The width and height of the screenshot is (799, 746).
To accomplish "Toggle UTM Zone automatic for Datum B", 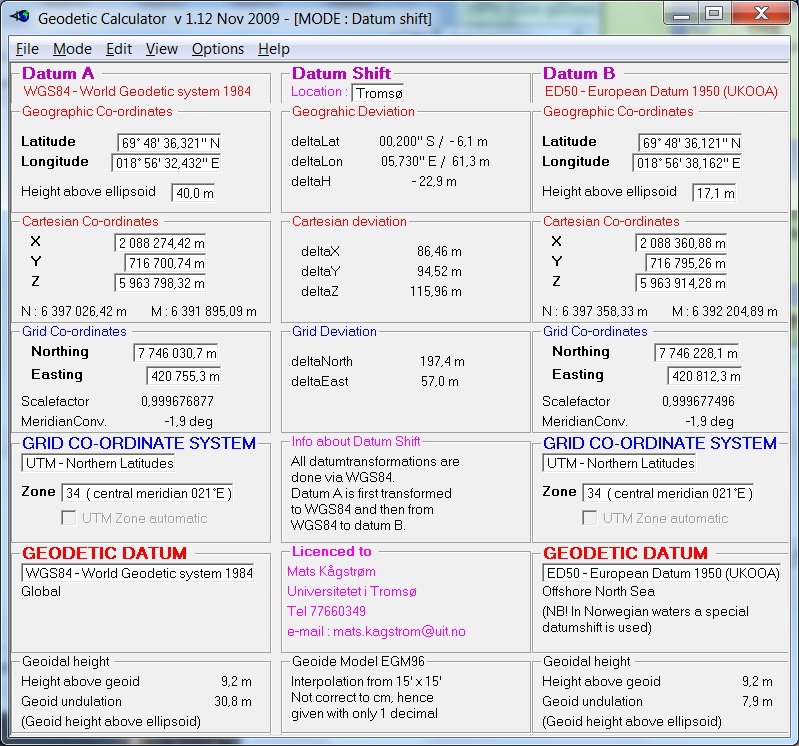I will [x=590, y=518].
